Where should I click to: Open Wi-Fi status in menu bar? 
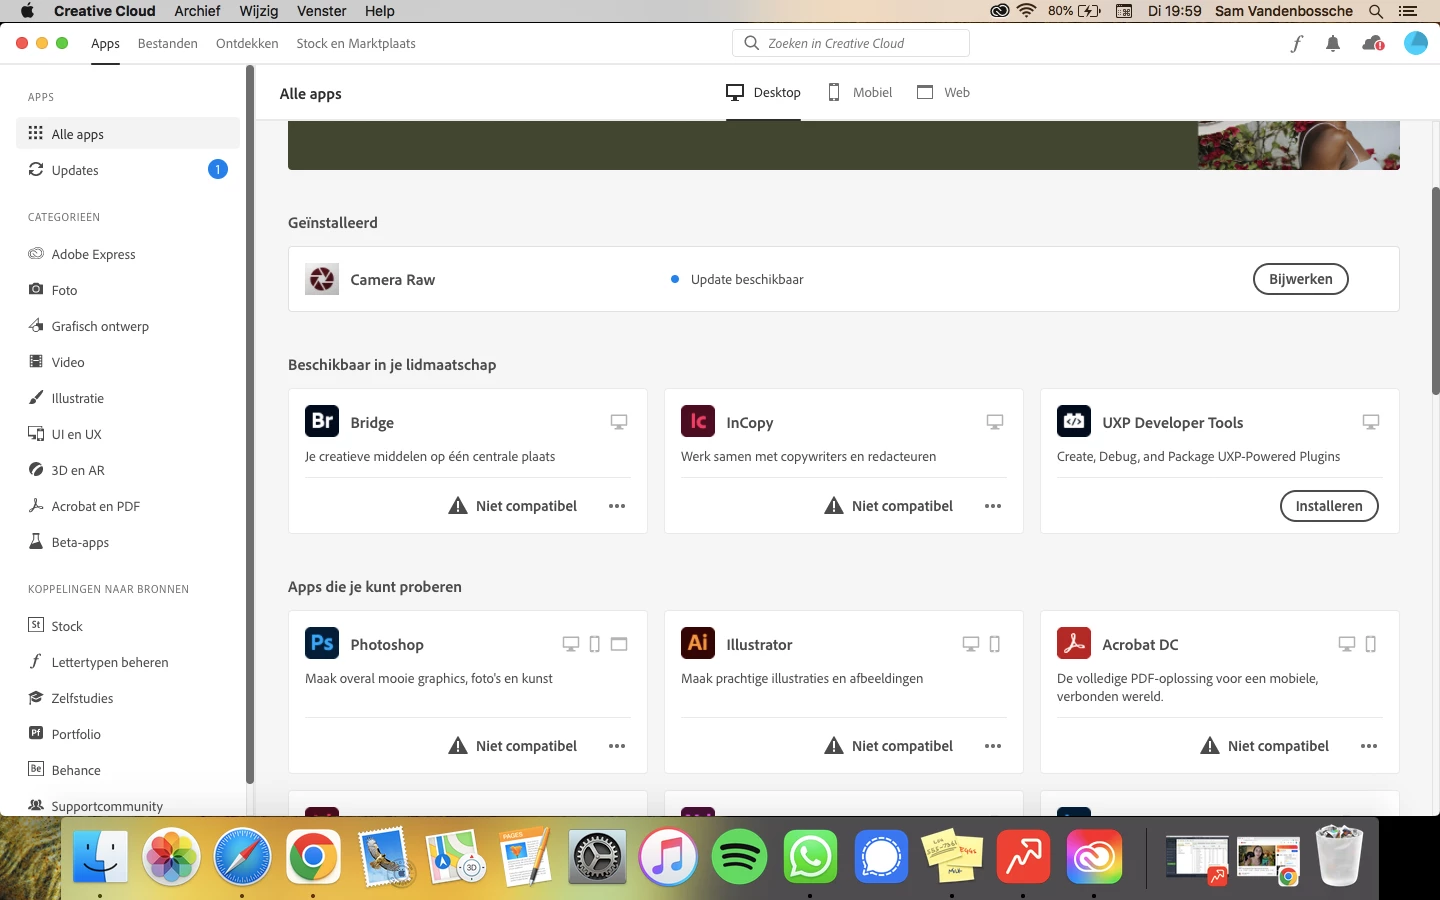(1026, 11)
